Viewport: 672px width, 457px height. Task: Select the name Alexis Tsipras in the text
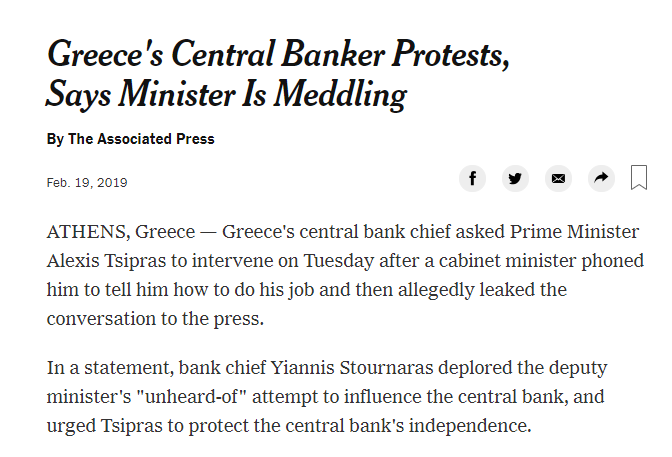[106, 261]
